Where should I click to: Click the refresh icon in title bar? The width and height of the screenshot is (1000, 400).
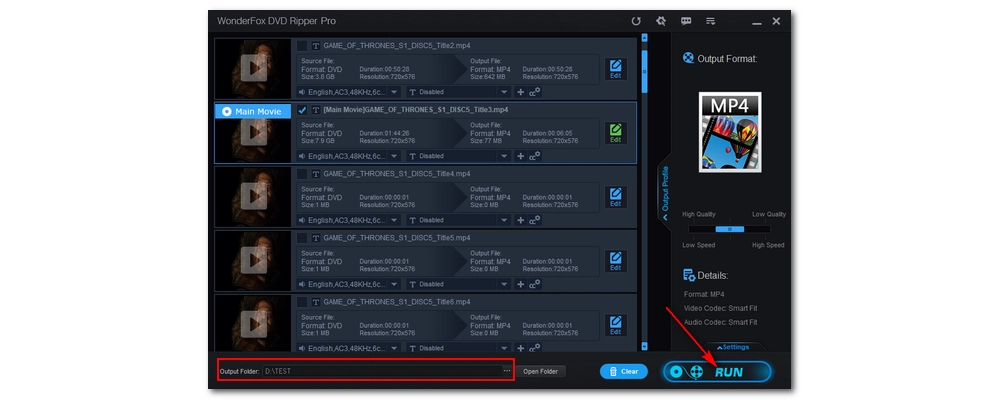tap(636, 20)
